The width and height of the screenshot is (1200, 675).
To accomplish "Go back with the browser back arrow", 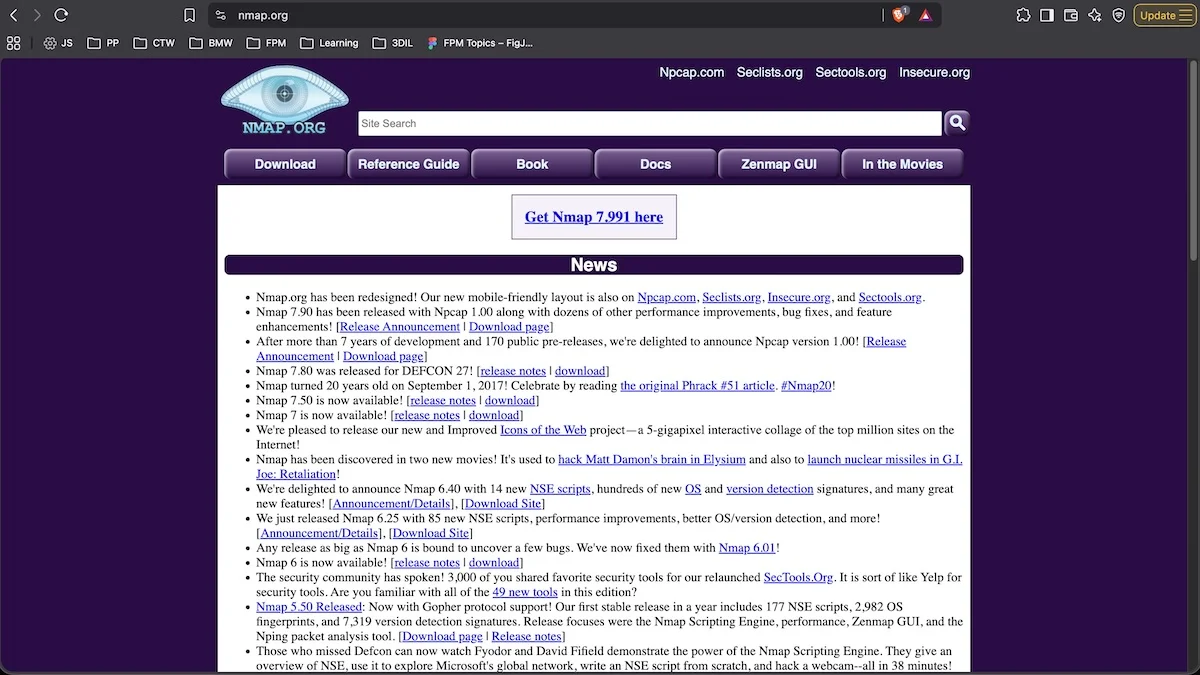I will coord(14,15).
